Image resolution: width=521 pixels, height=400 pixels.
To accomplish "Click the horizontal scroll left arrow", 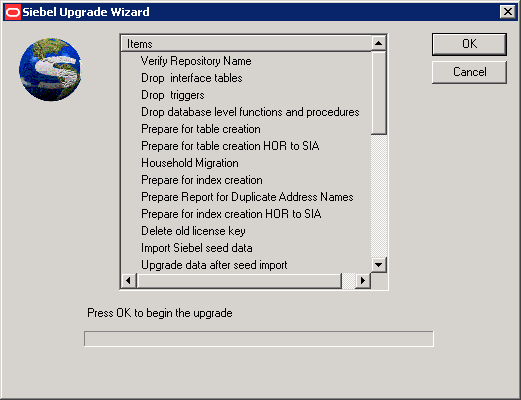I will (129, 281).
